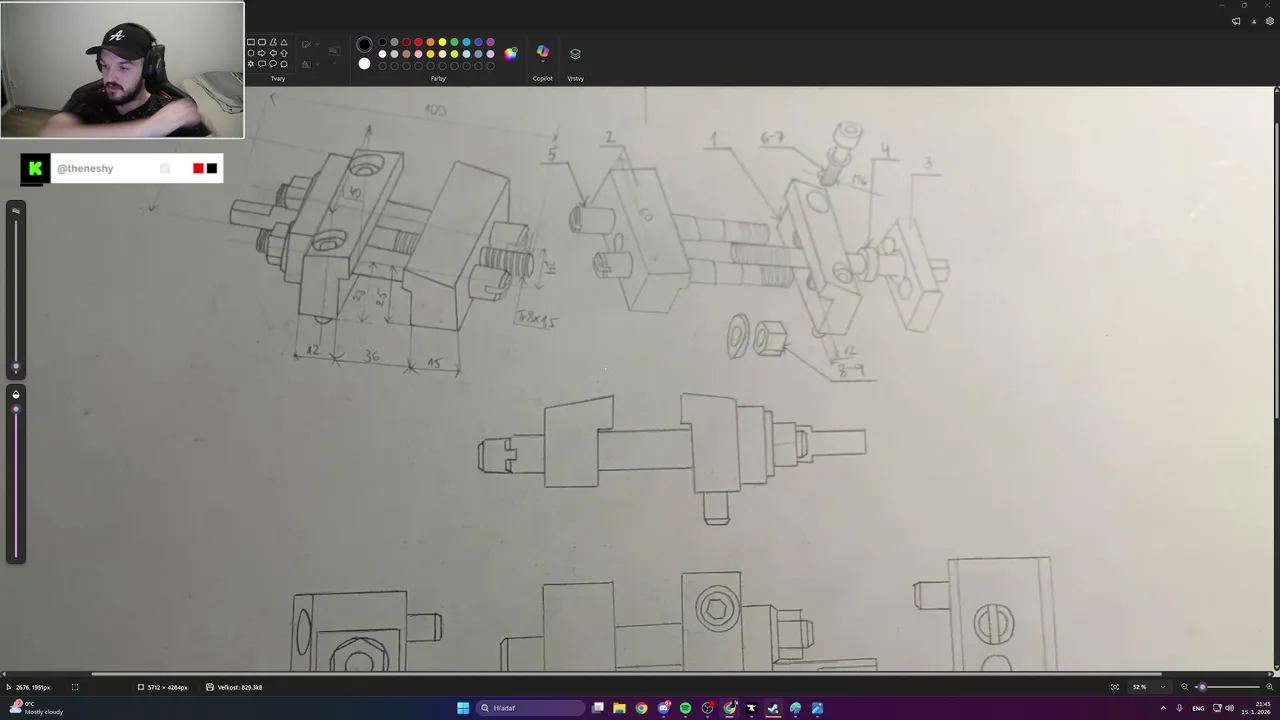Click the horizontal canvas scrollbar

(627, 675)
